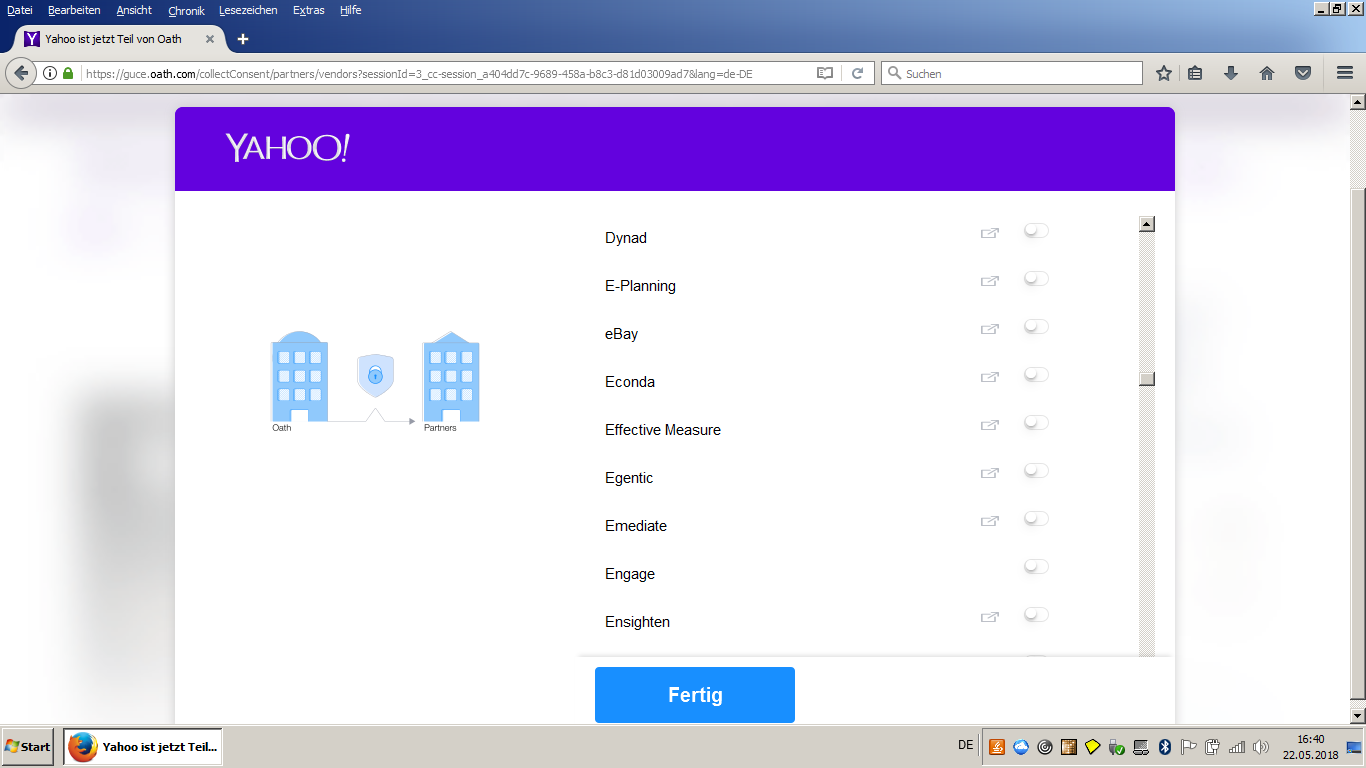Toggle the Effective Measure consent switch
The image size is (1366, 768).
pyautogui.click(x=1036, y=423)
